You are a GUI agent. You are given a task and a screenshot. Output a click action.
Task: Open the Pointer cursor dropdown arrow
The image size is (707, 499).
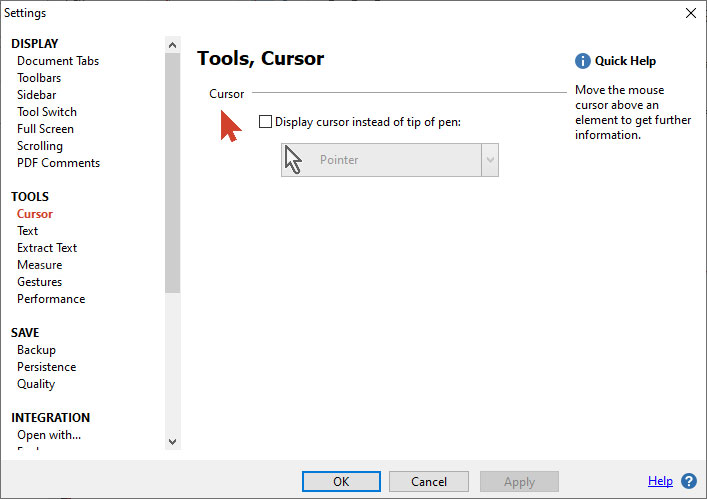(489, 160)
